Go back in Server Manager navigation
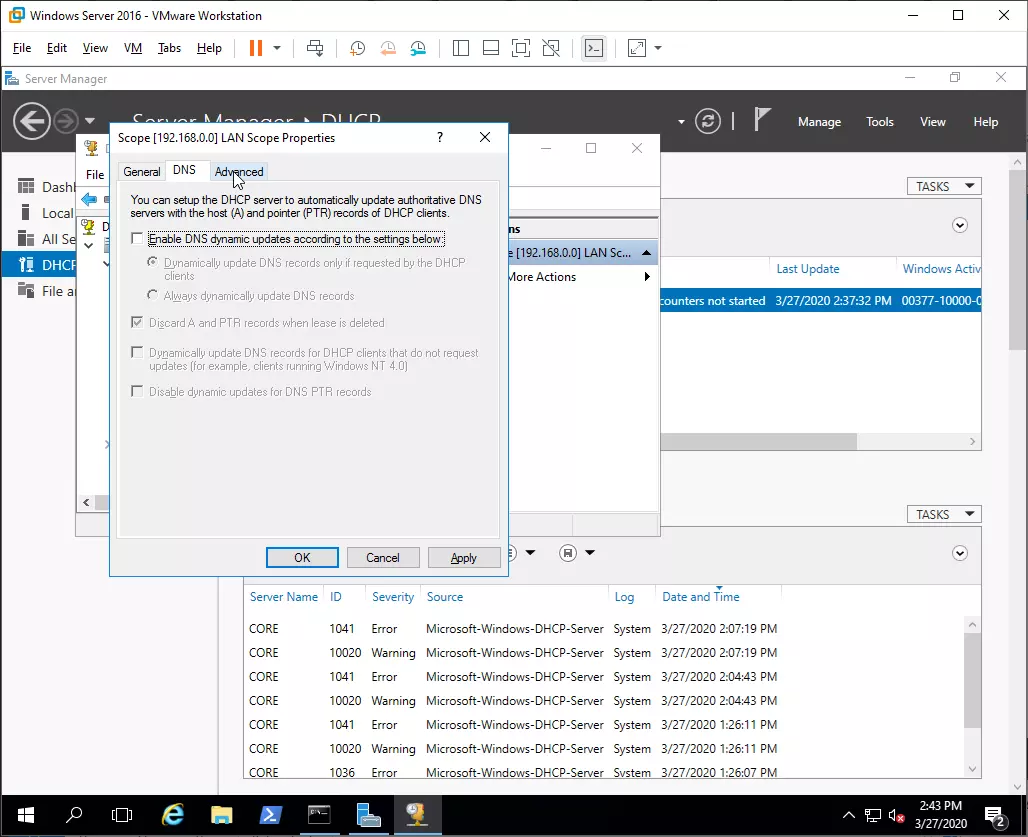 [31, 121]
